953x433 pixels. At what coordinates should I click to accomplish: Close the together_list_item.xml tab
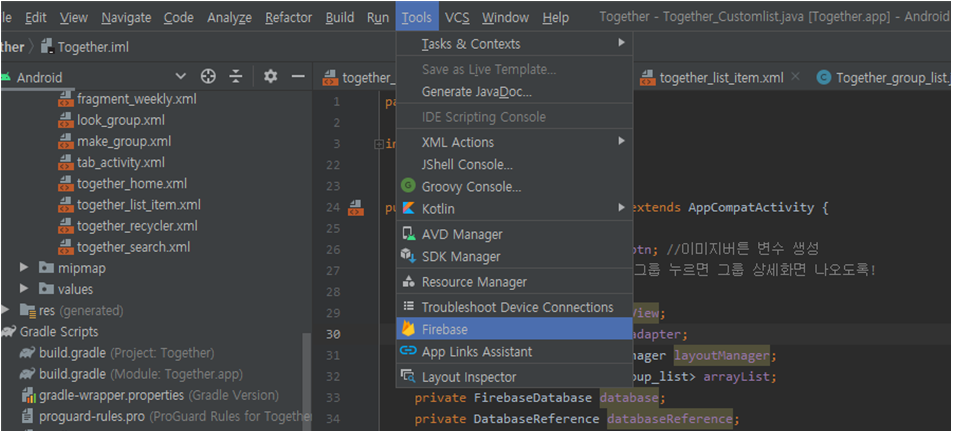pos(796,77)
